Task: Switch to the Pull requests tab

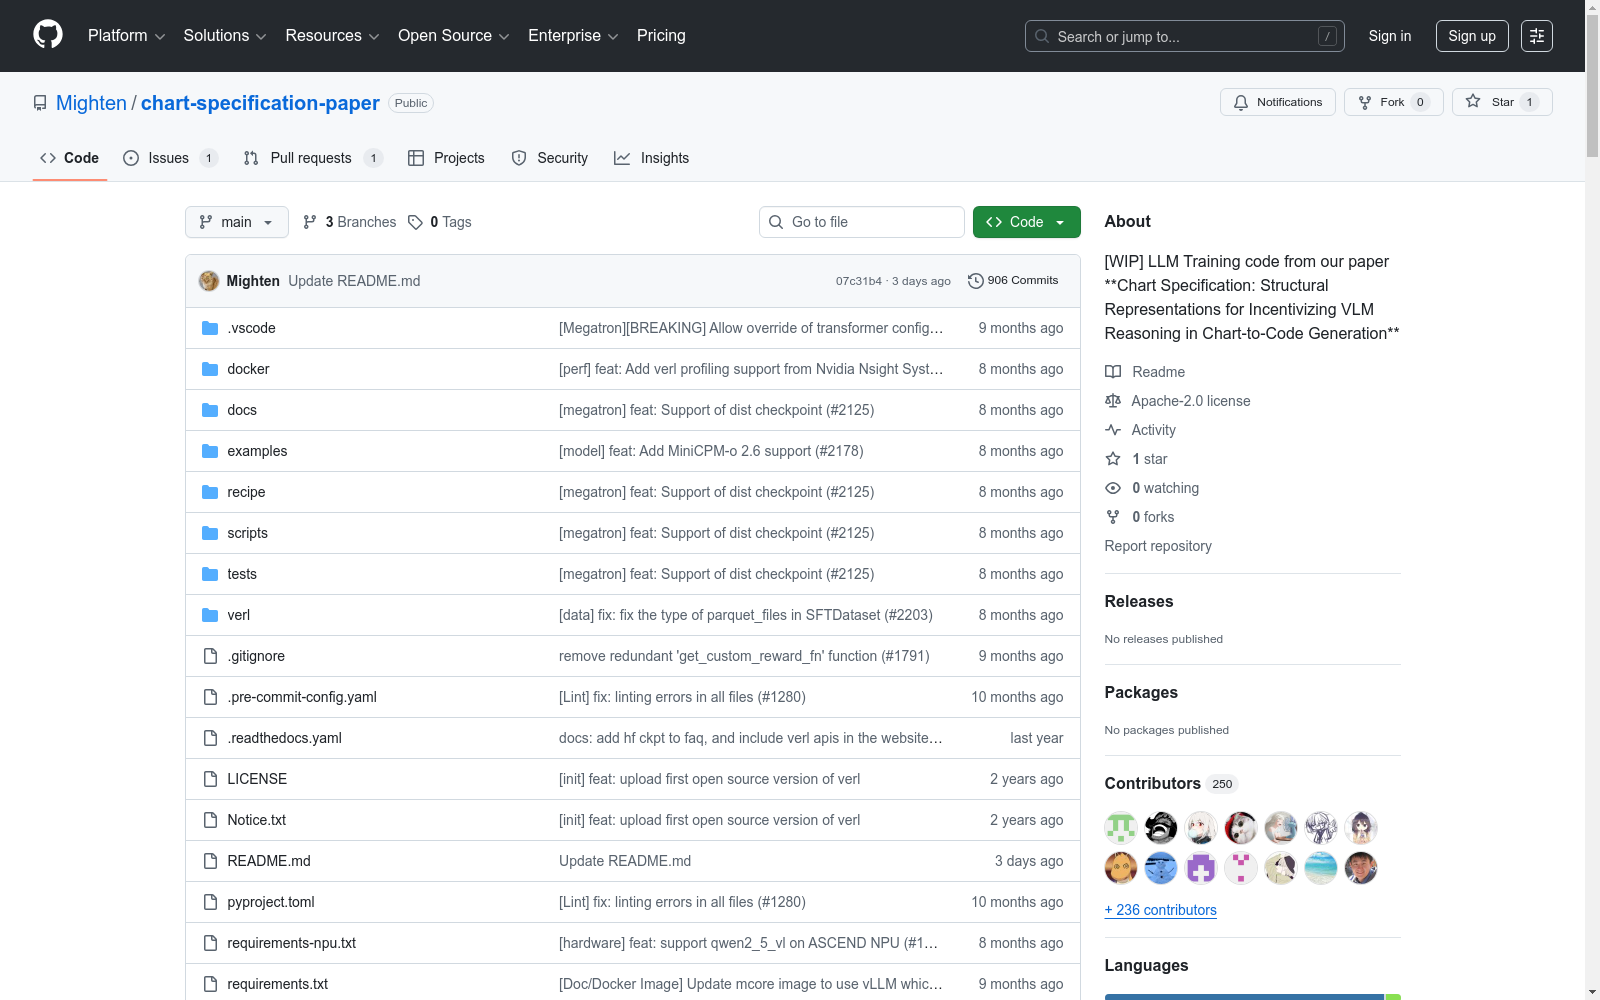Action: pyautogui.click(x=313, y=158)
